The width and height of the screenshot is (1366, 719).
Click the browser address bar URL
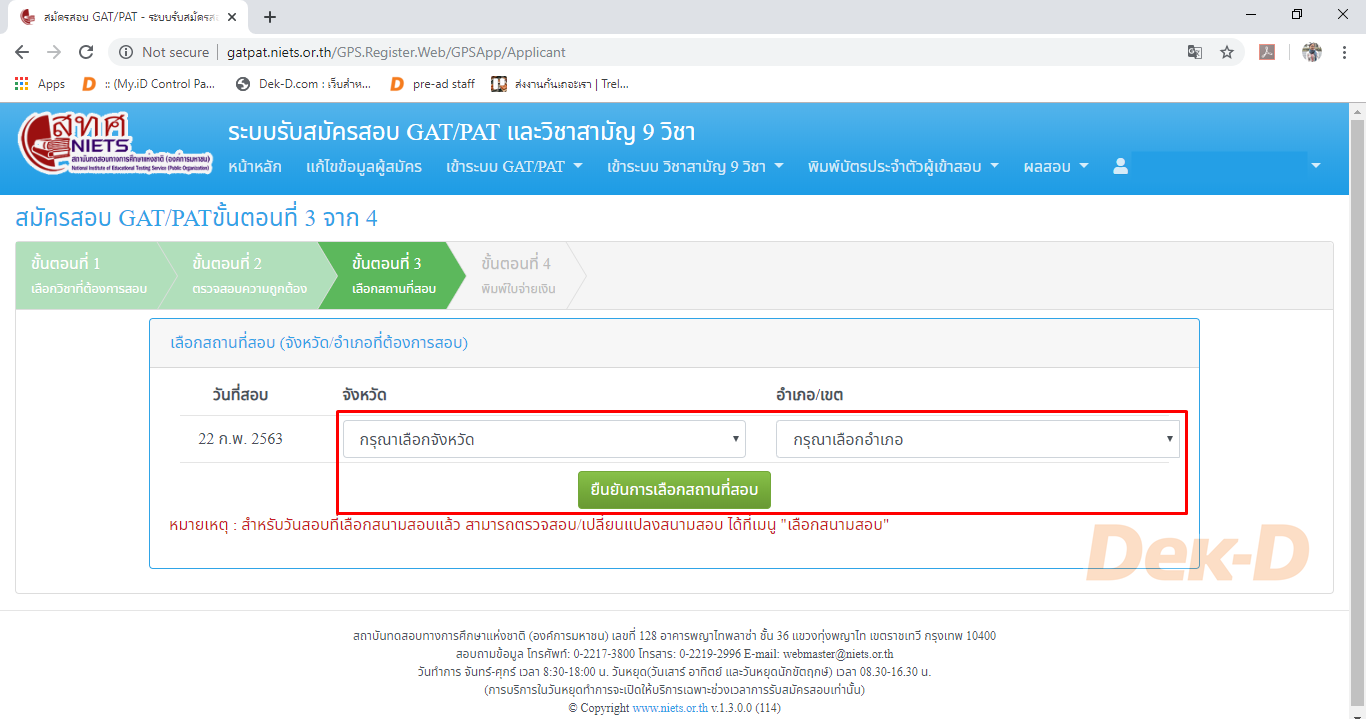click(x=396, y=52)
